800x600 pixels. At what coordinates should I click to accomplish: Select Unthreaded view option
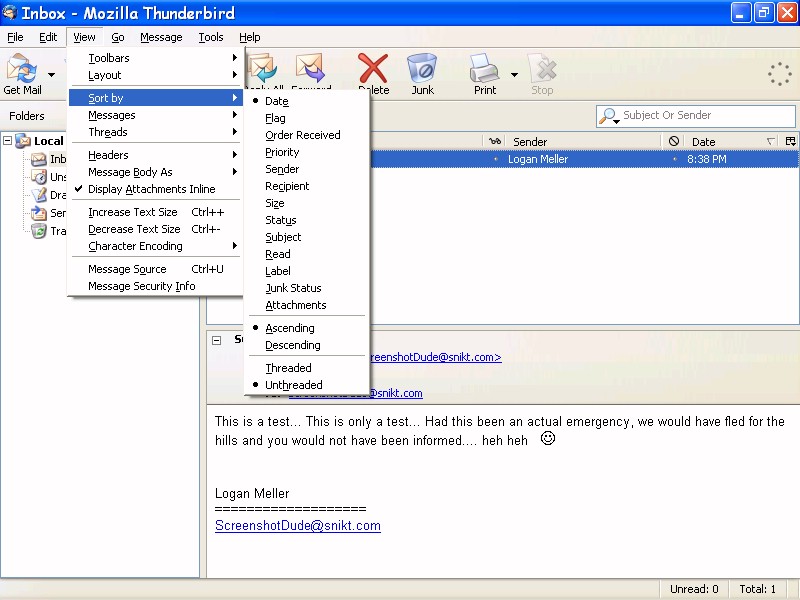tap(307, 385)
